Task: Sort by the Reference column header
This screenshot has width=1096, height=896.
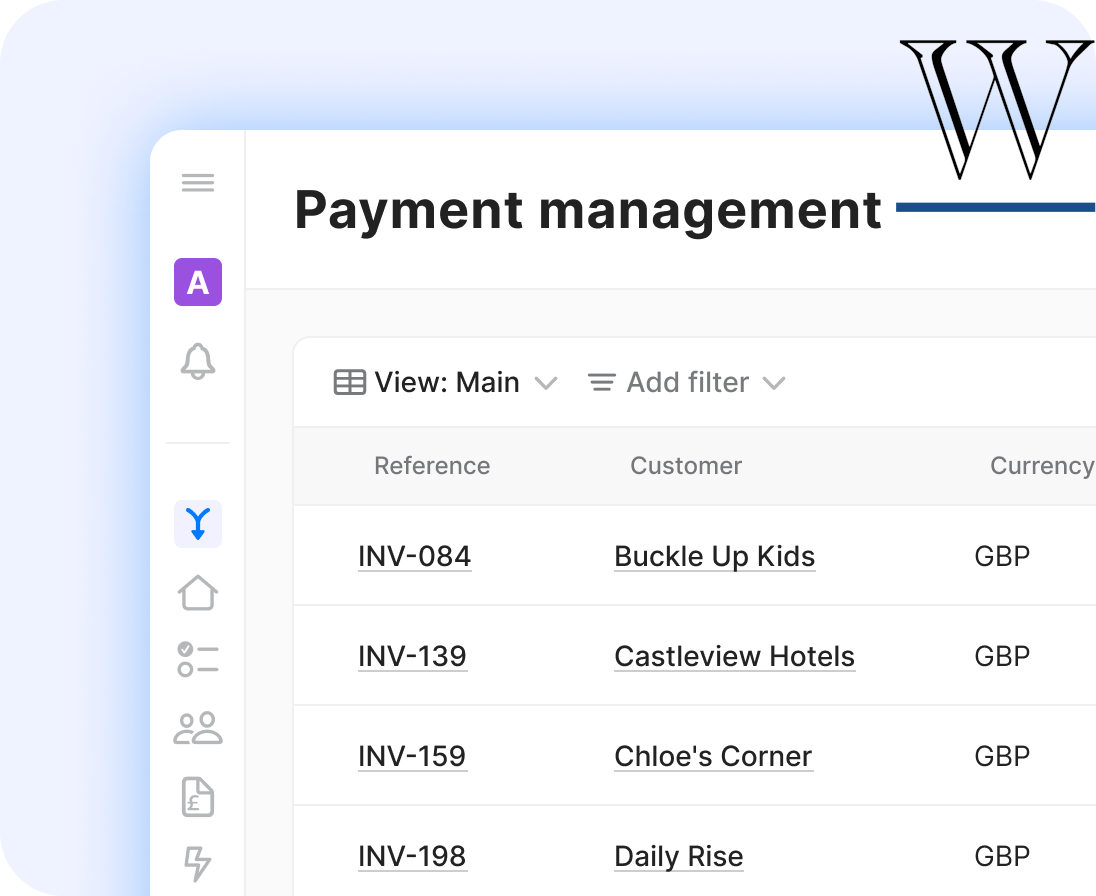Action: click(432, 466)
